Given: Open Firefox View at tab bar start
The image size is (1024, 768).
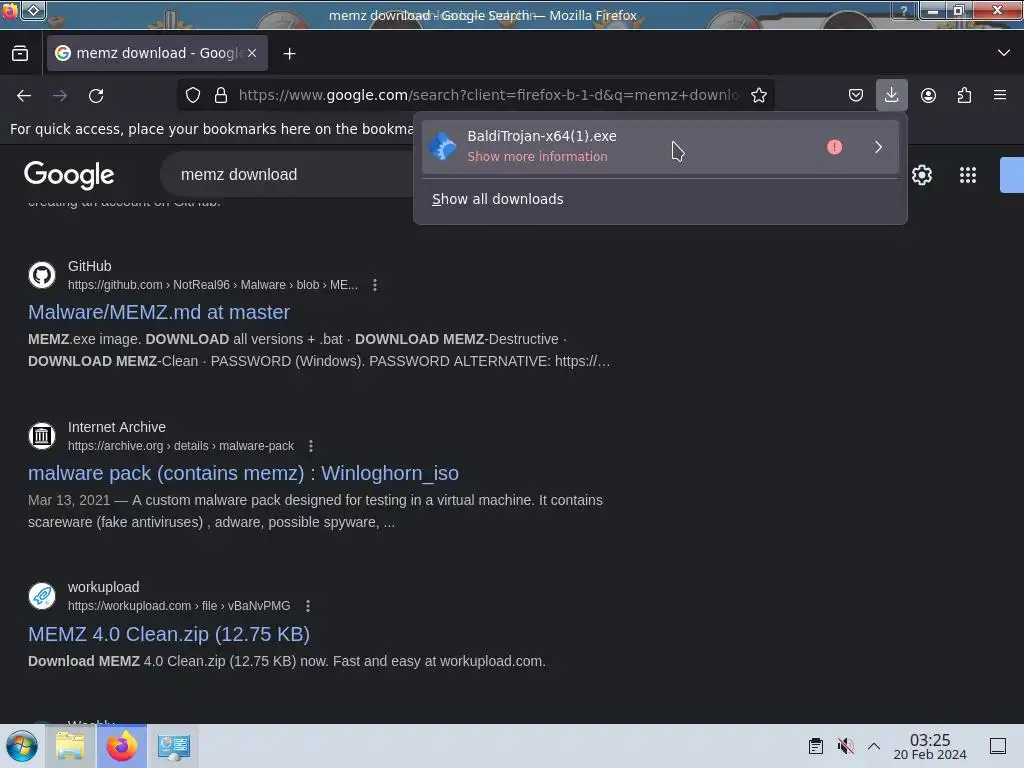Looking at the screenshot, I should (x=20, y=54).
